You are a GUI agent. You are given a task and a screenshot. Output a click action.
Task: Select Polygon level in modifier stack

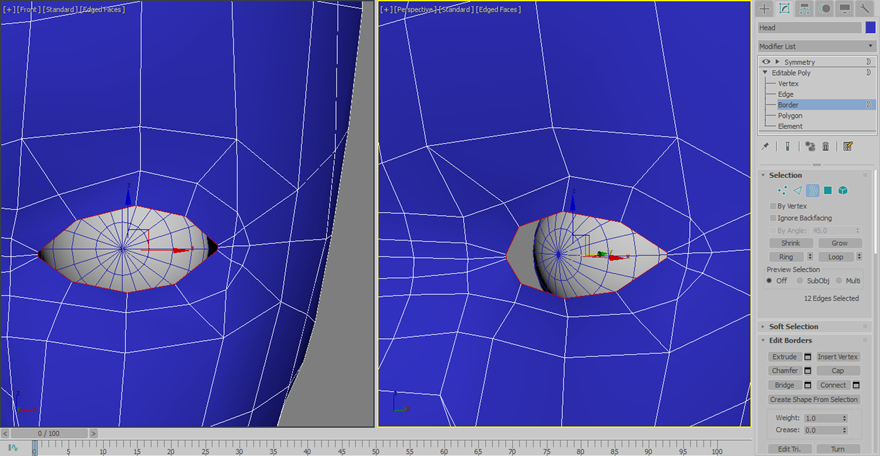(x=790, y=116)
